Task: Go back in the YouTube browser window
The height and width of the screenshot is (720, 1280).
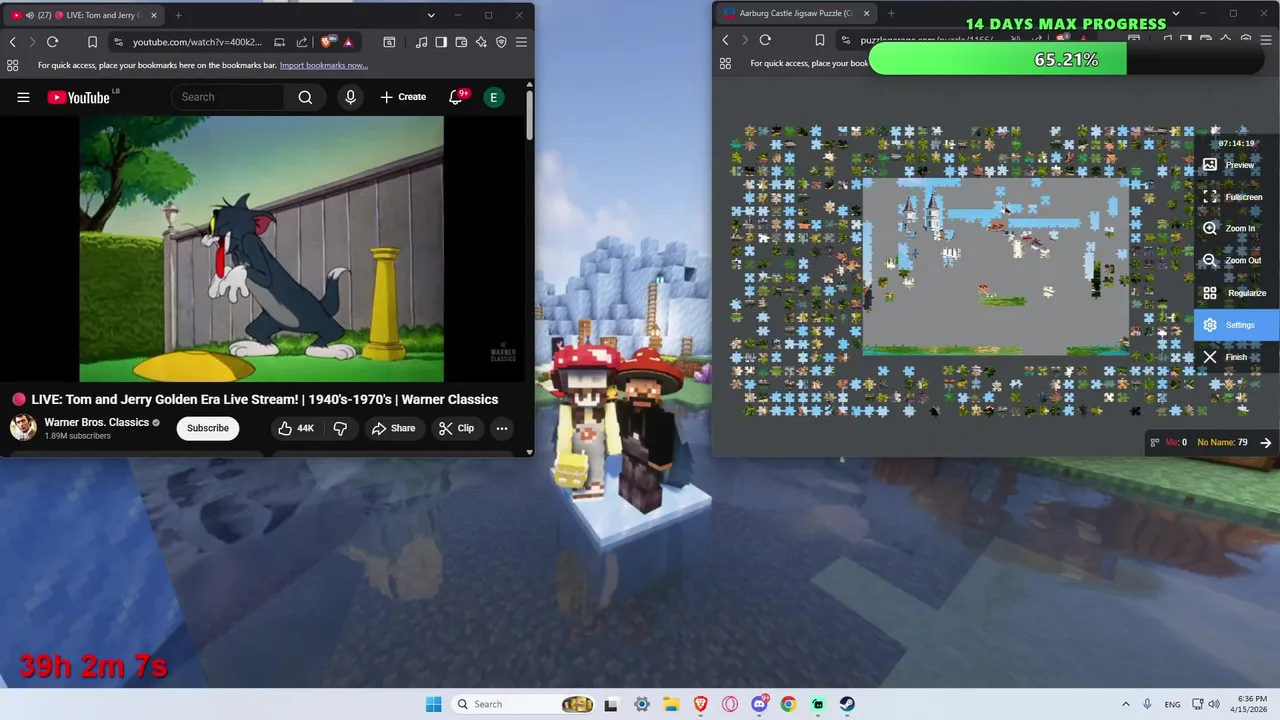Action: click(x=12, y=42)
